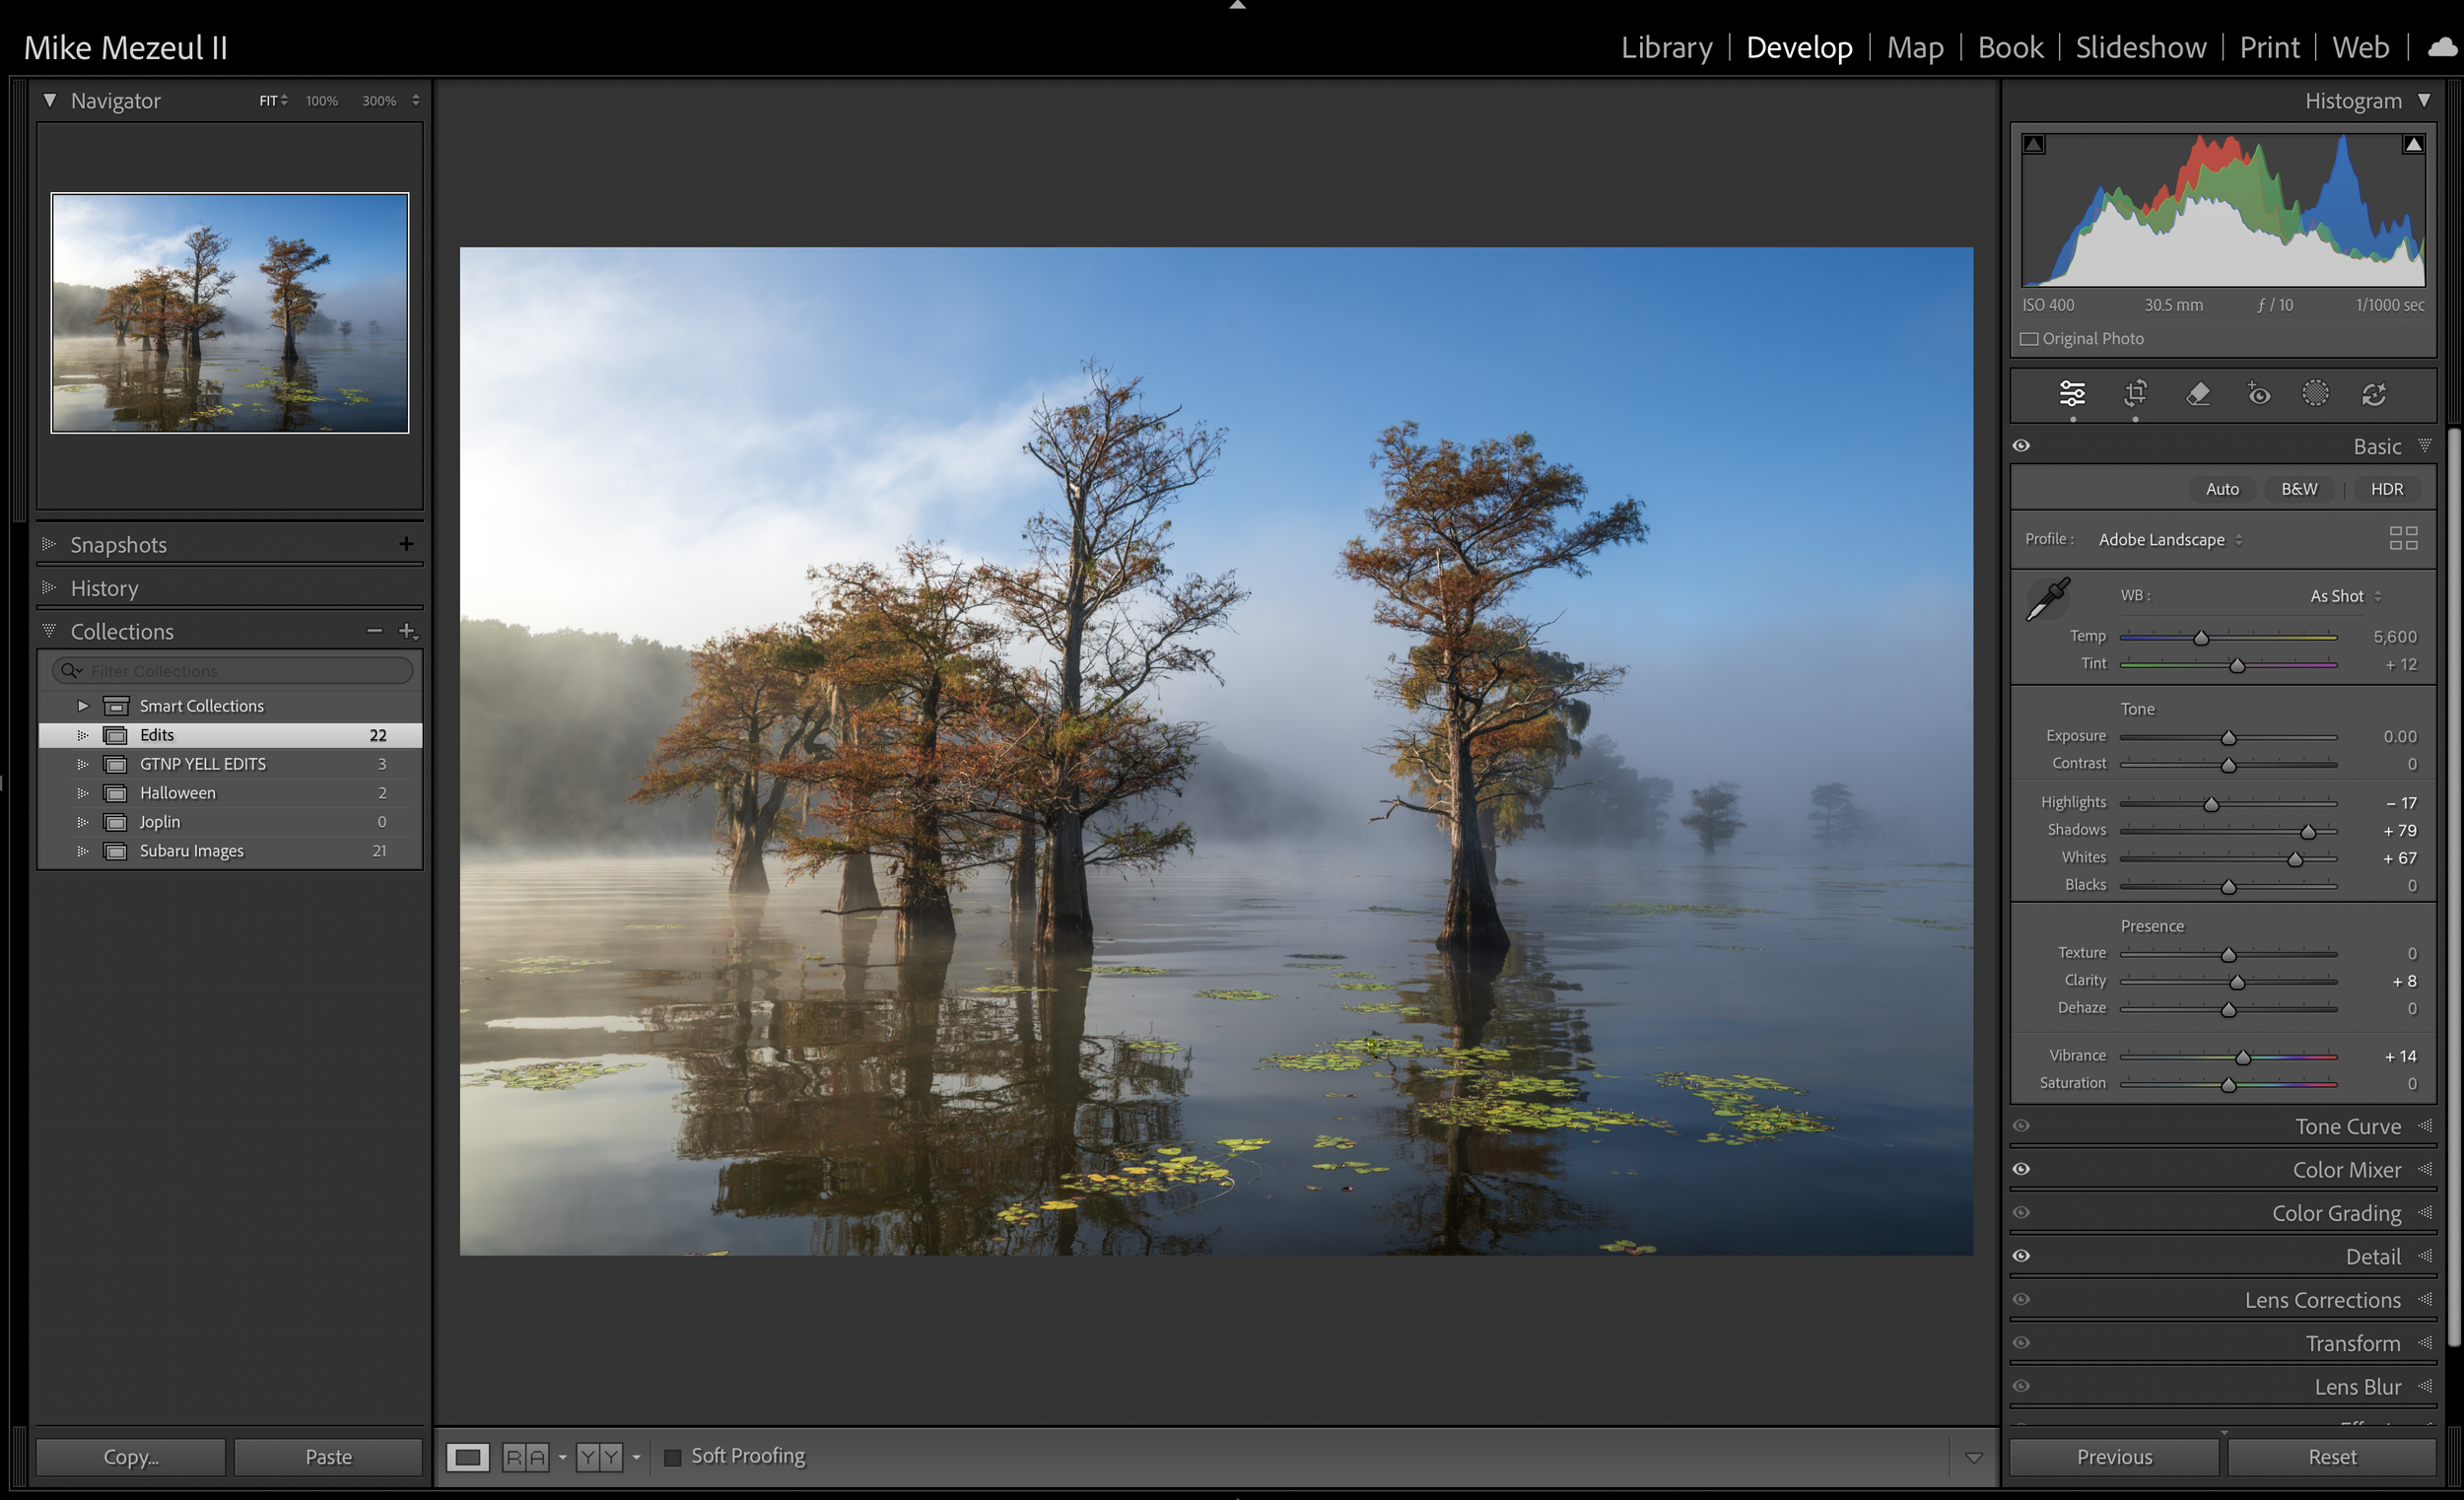
Task: Select the Crop overlay tool
Action: click(2134, 394)
